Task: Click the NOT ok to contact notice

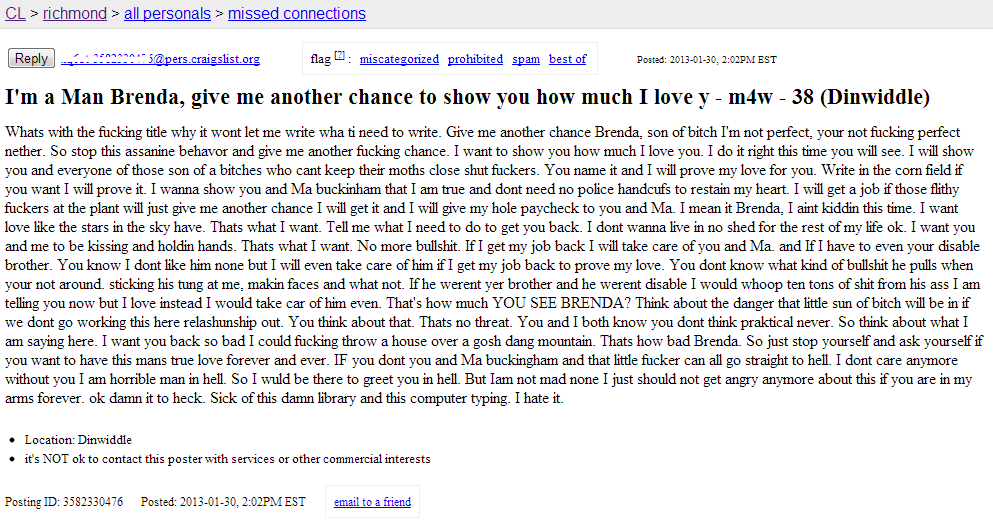Action: click(227, 459)
